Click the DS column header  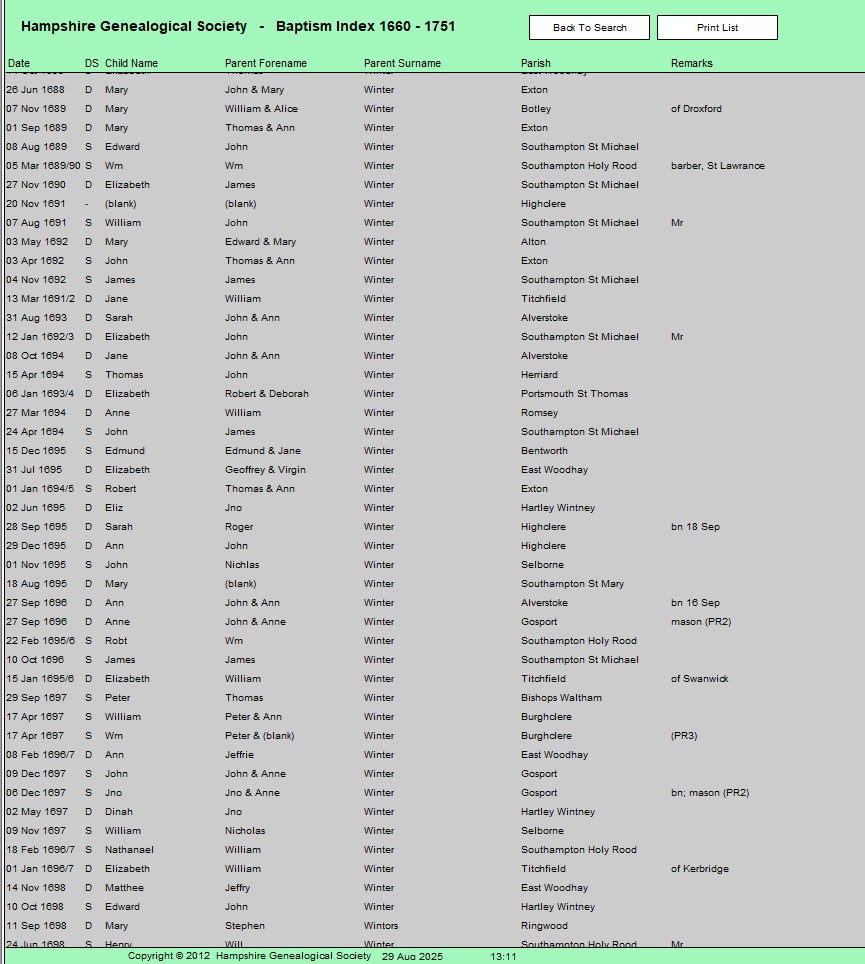[91, 63]
